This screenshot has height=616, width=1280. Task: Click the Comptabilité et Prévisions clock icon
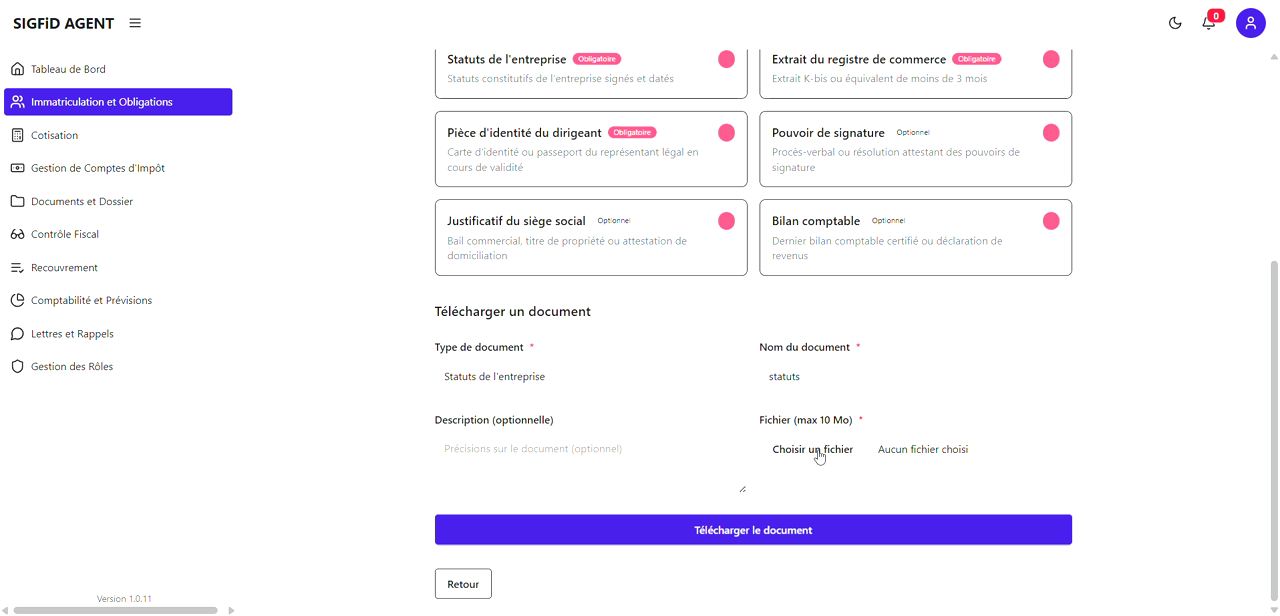(16, 300)
